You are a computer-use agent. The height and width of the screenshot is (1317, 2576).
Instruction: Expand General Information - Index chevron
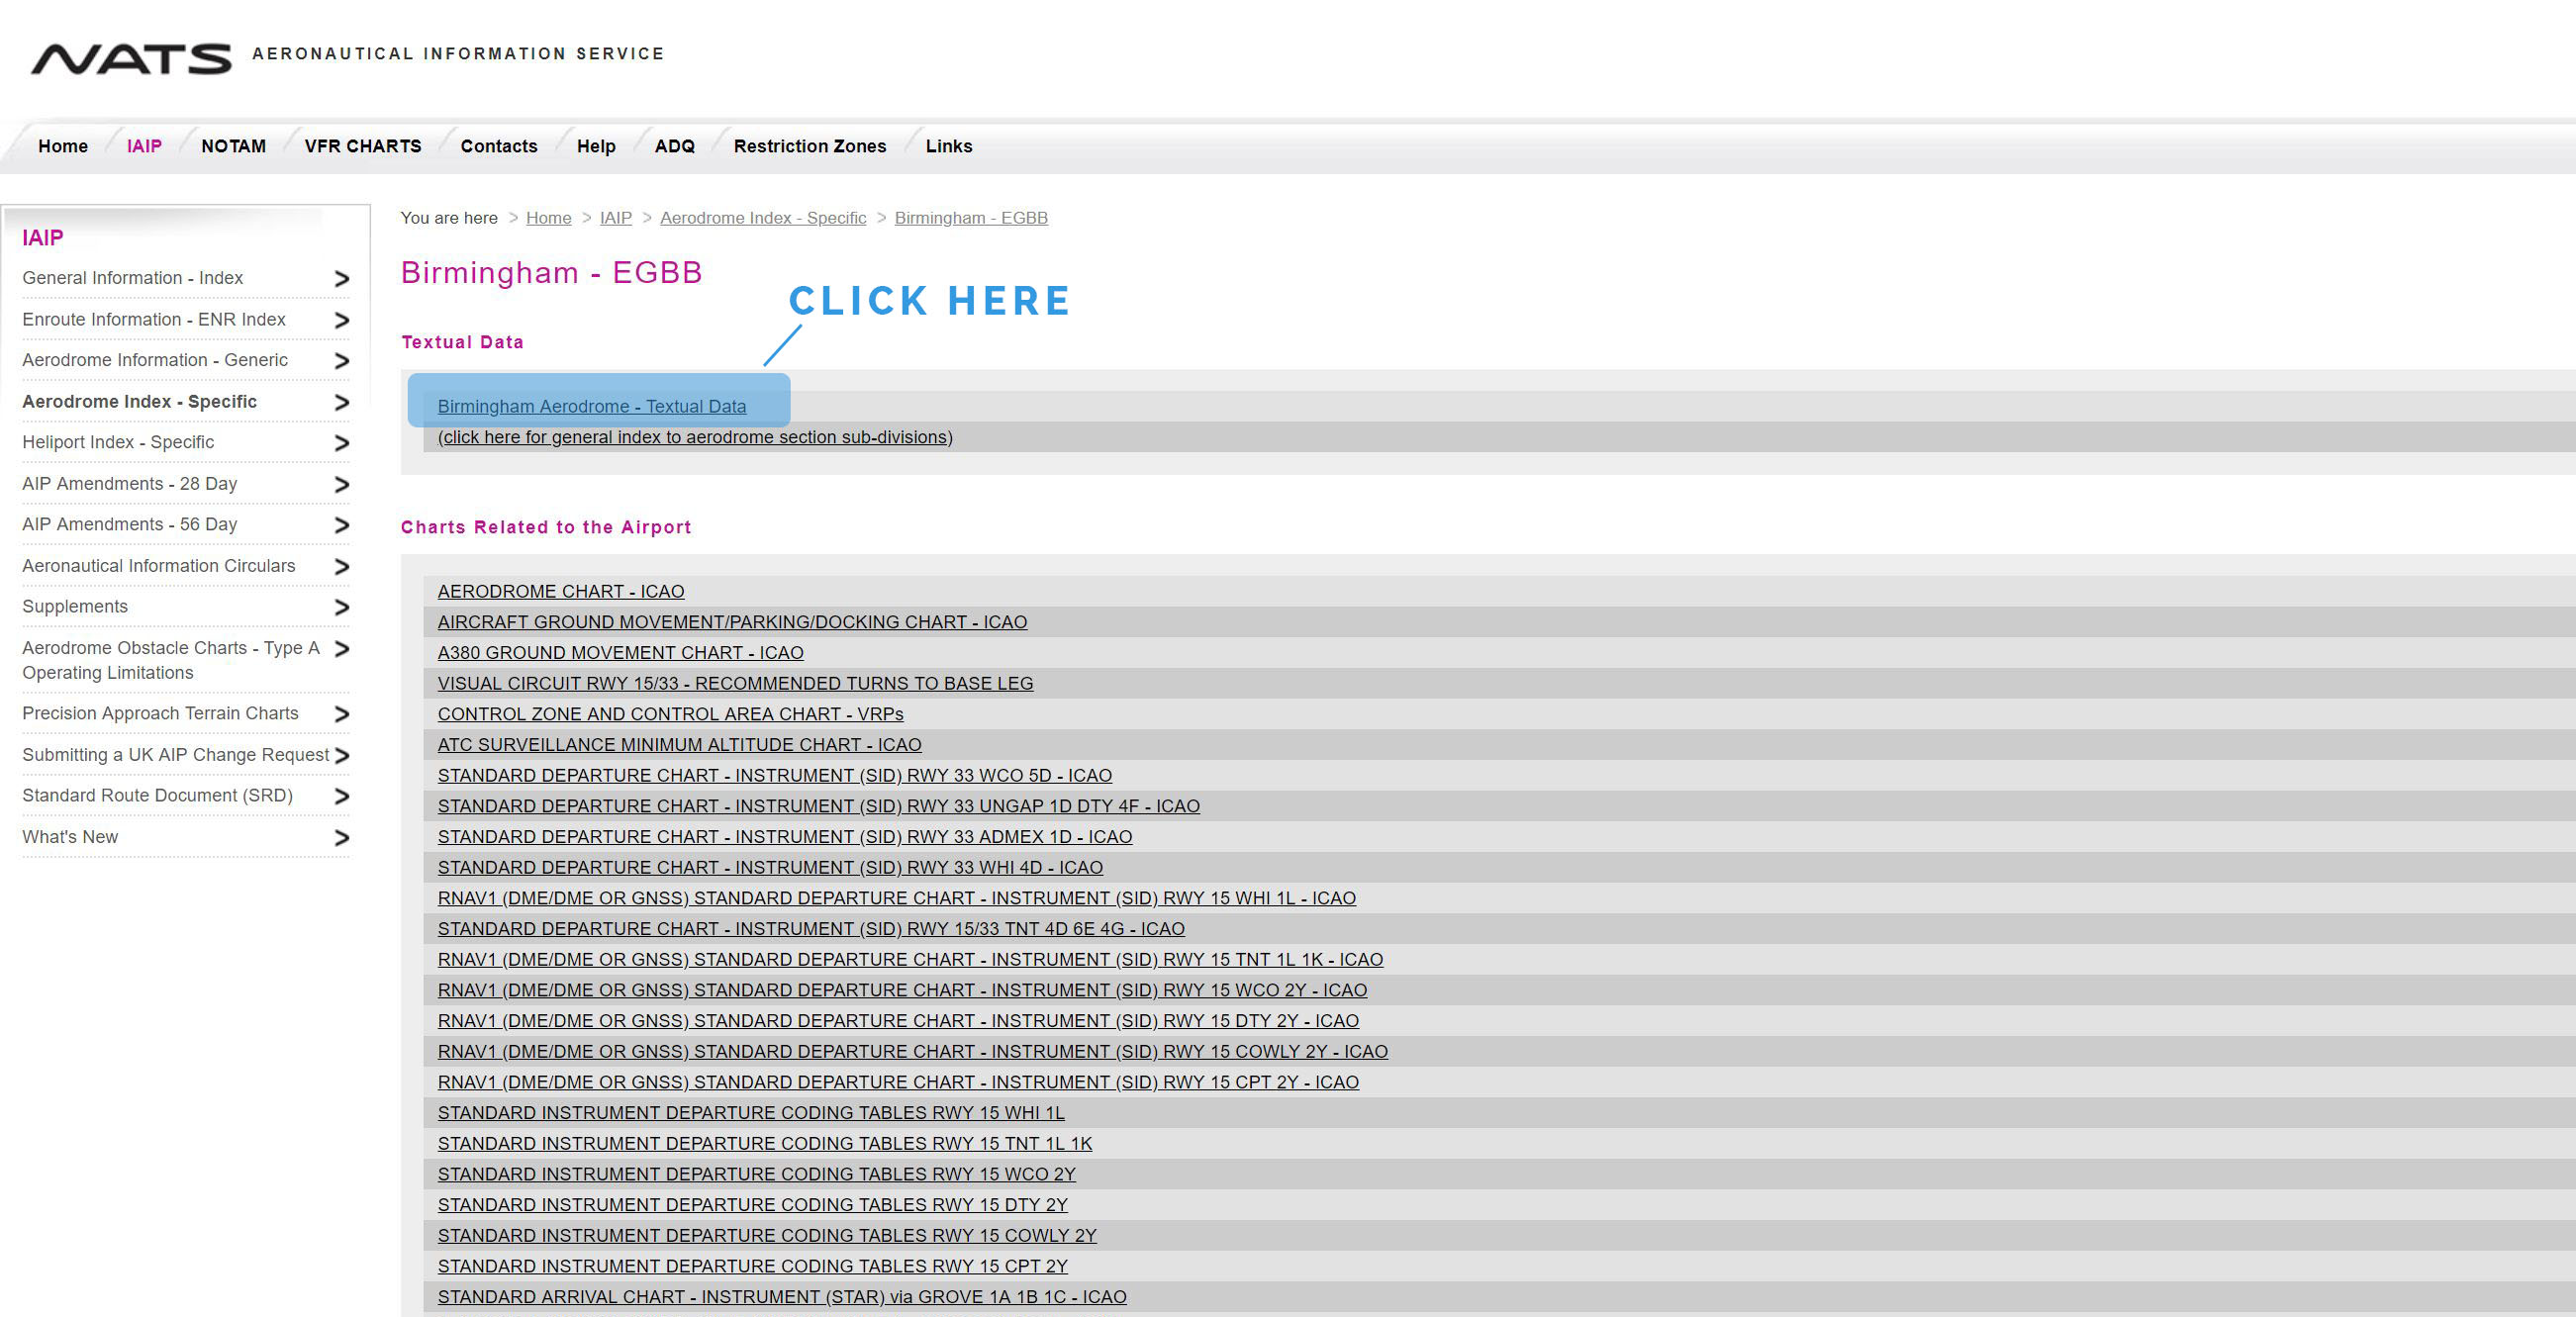pos(341,279)
